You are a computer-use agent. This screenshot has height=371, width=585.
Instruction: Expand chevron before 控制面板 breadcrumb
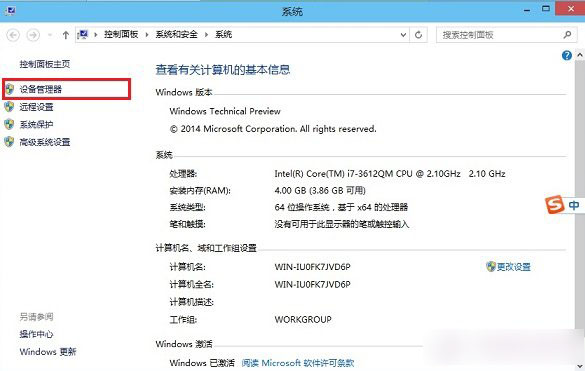(96, 35)
